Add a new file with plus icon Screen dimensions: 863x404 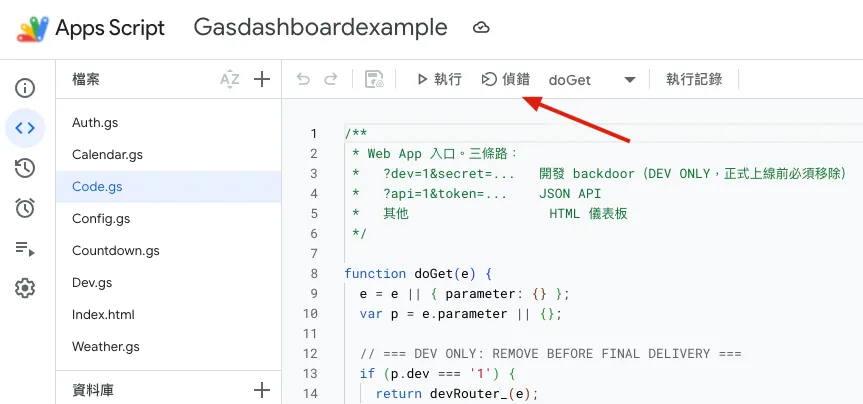pos(261,79)
